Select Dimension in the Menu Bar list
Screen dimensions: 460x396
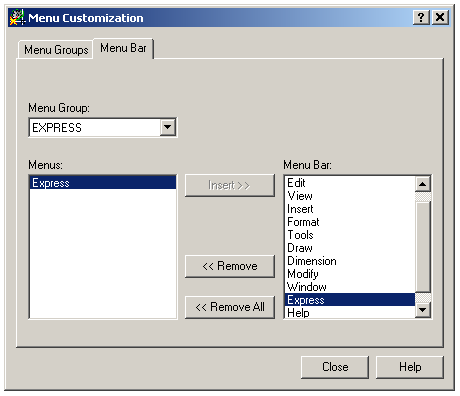(x=350, y=261)
